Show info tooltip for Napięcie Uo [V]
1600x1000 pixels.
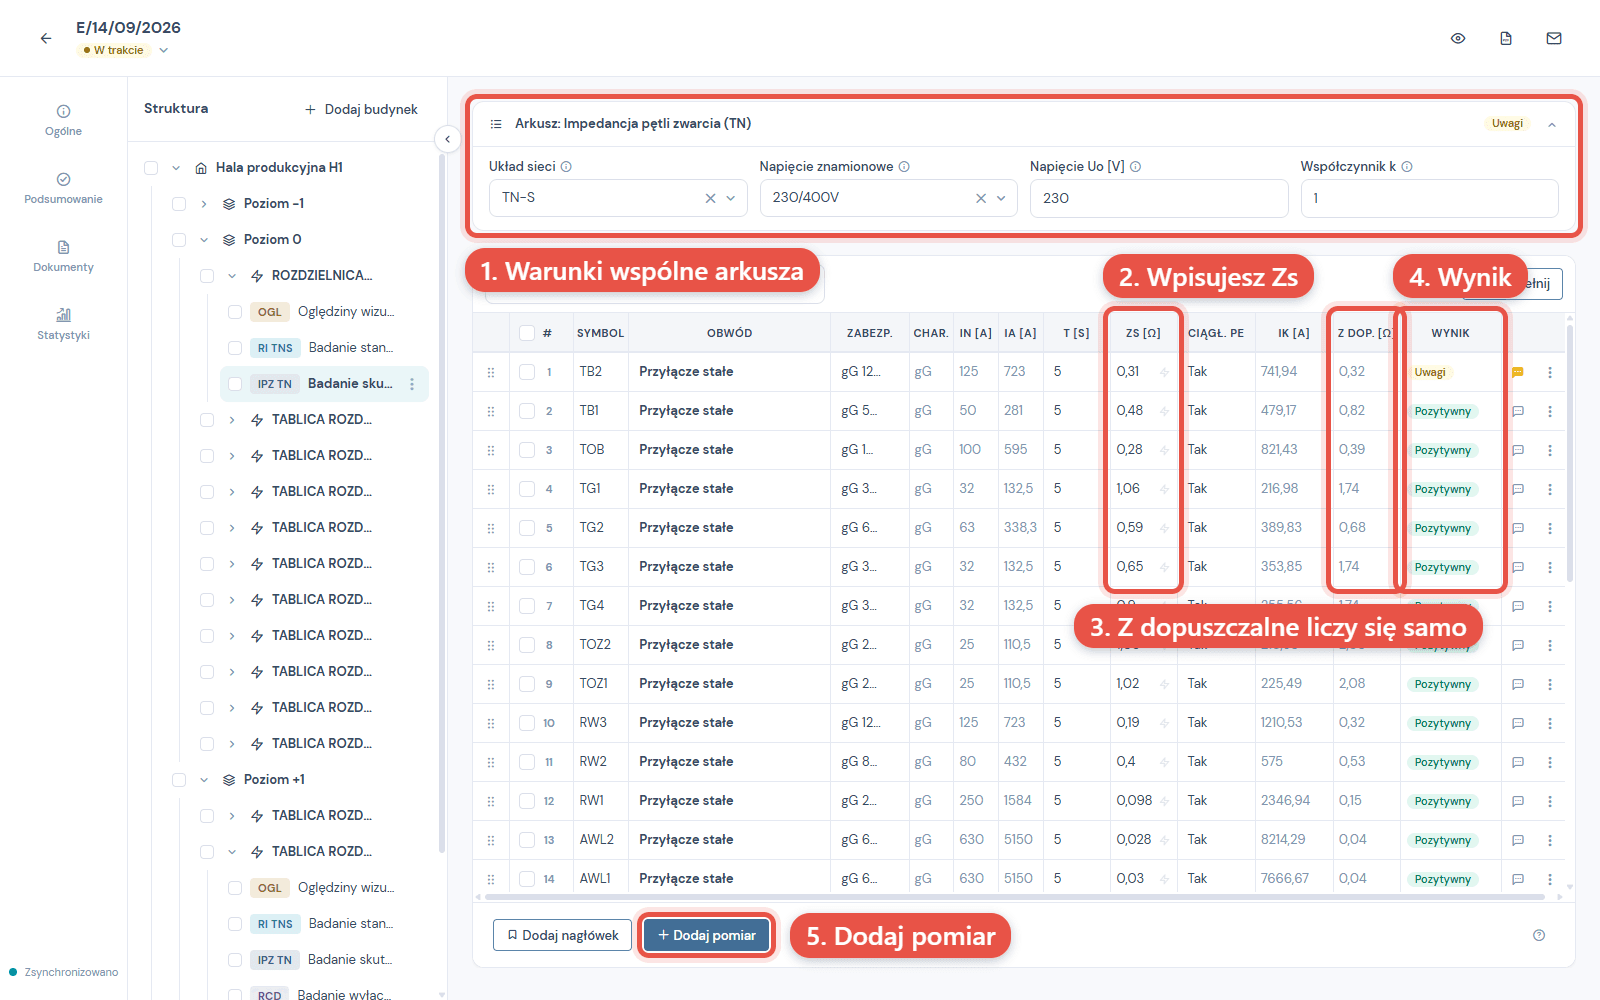pyautogui.click(x=1136, y=167)
